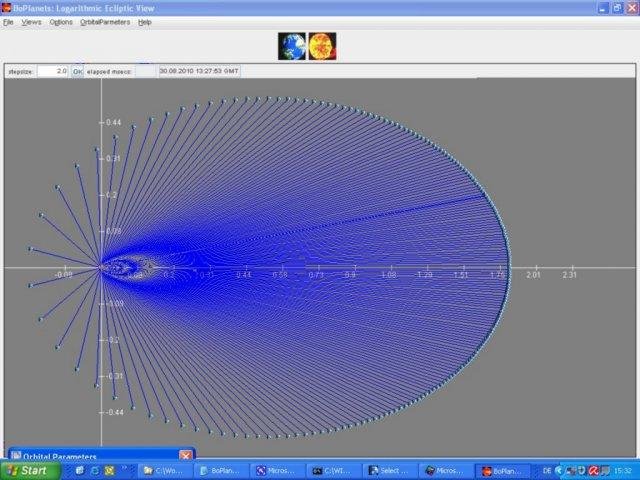This screenshot has height=480, width=640.
Task: Toggle the On button beside stepsize
Action: (x=77, y=72)
